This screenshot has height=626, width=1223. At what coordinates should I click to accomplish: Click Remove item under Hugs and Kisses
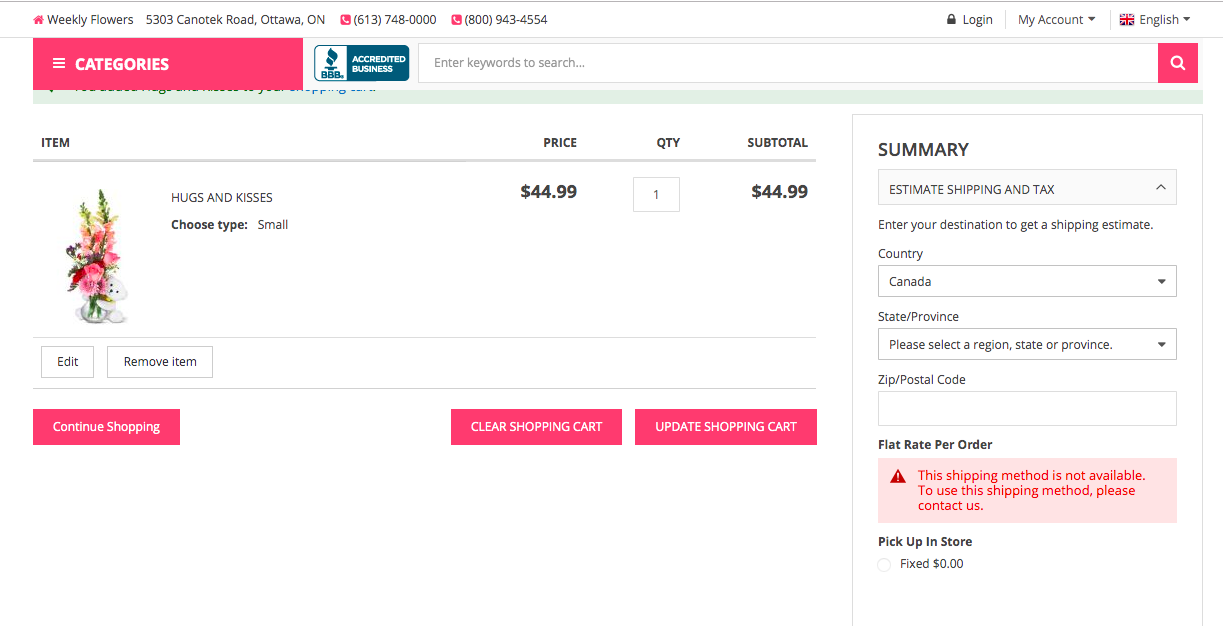point(159,361)
